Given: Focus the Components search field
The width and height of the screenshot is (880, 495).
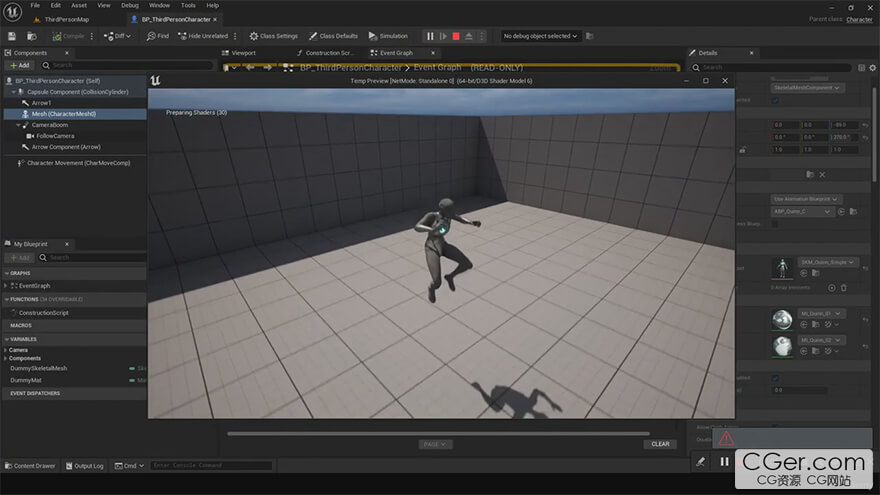Looking at the screenshot, I should tap(128, 65).
